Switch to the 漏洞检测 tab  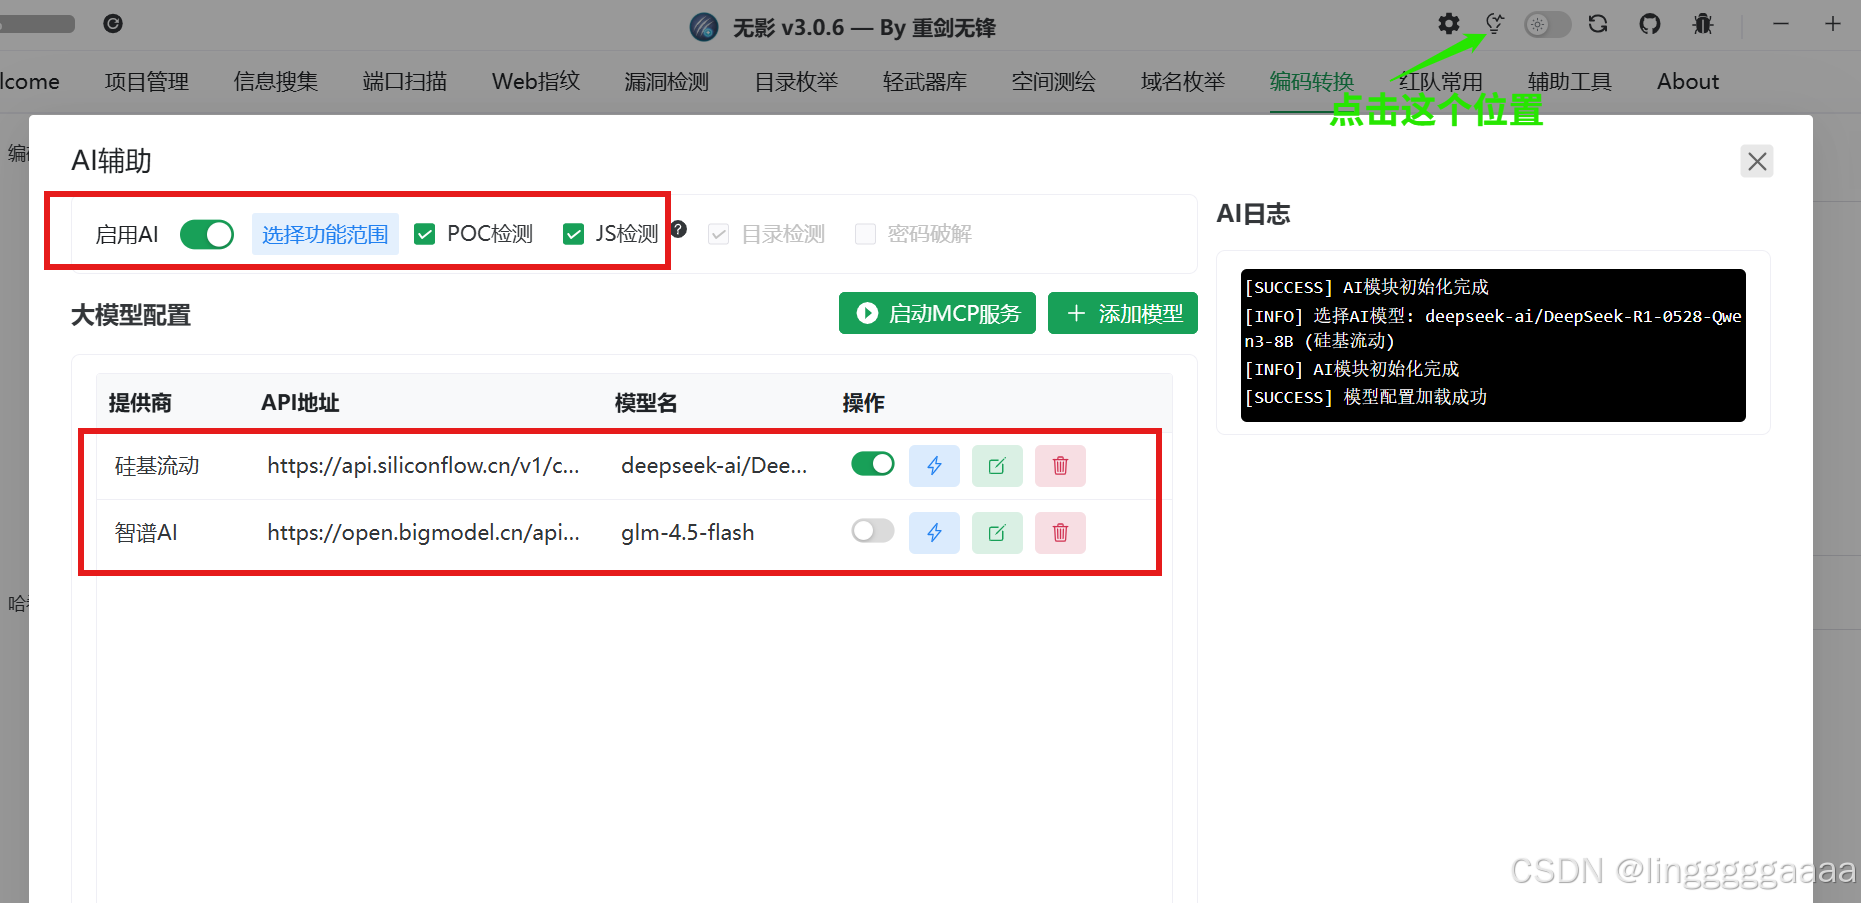665,81
